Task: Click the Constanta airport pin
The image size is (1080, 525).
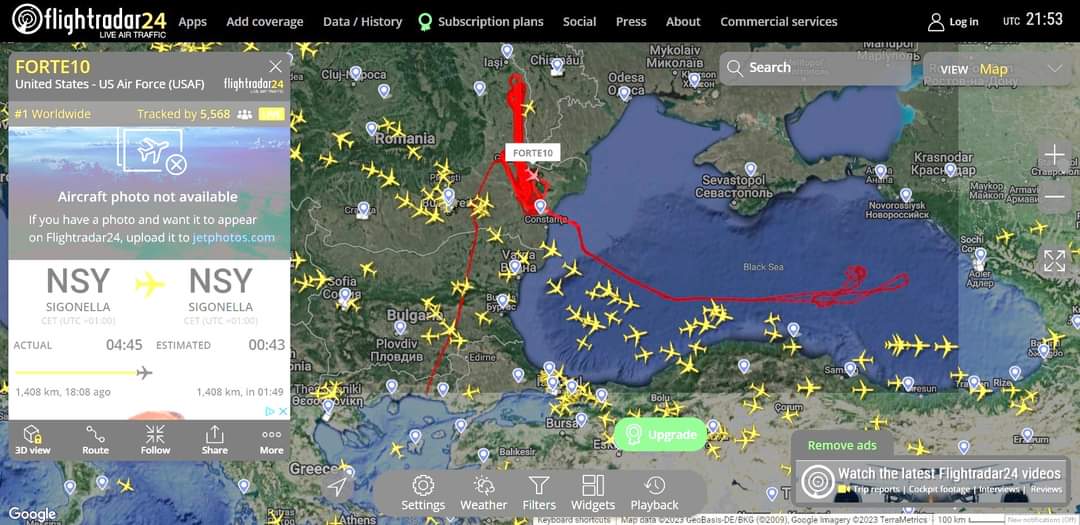Action: 541,206
